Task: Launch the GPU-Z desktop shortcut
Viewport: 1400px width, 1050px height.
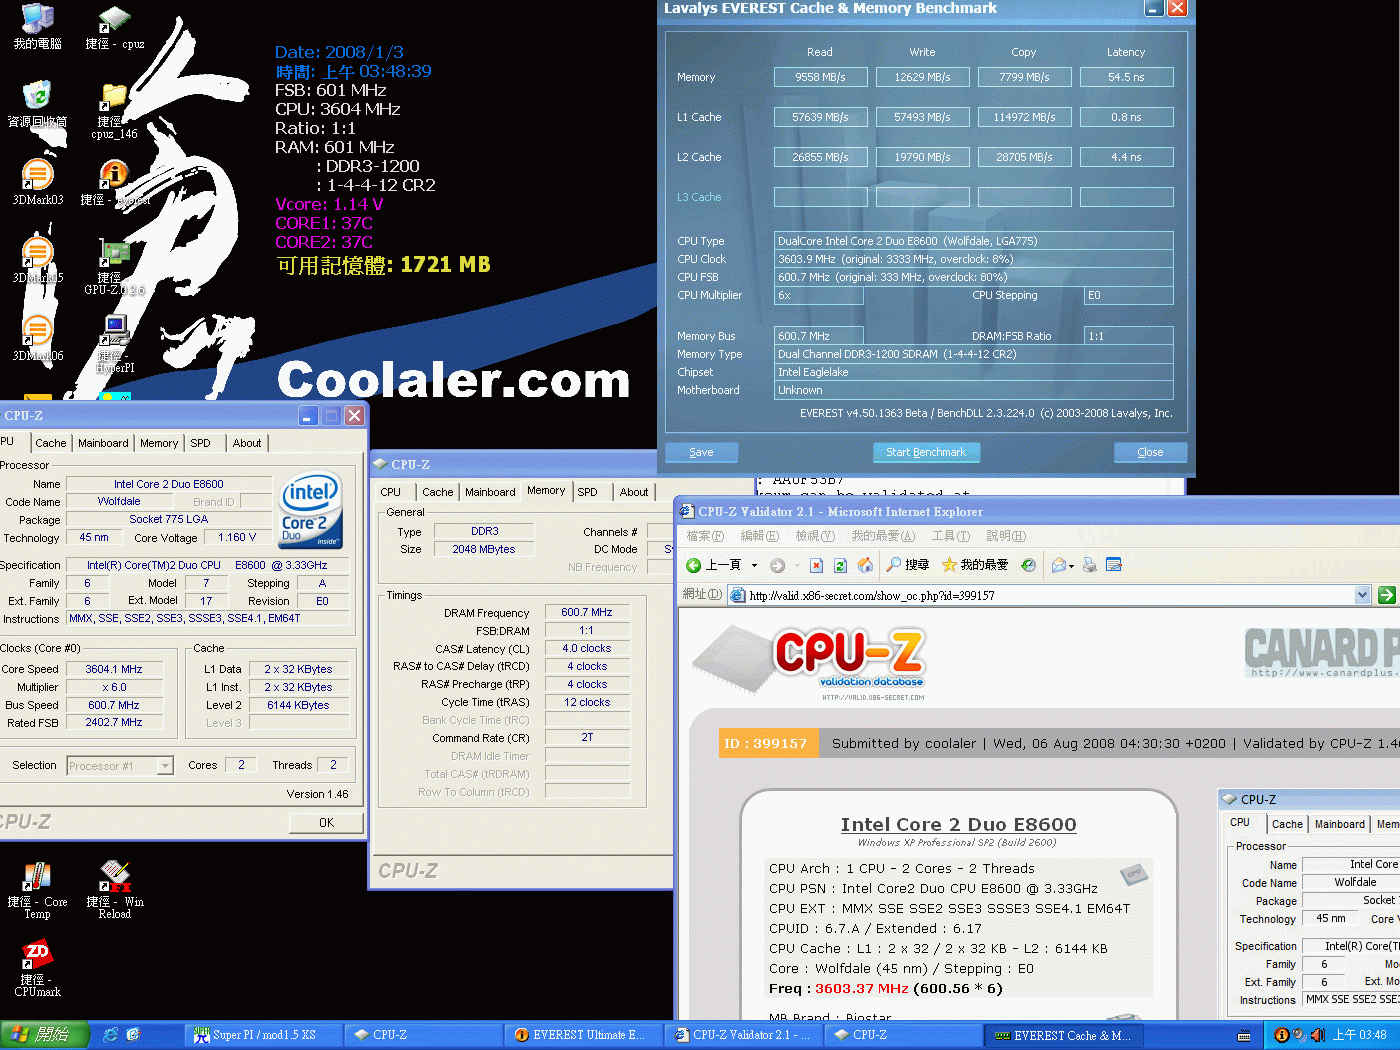Action: [114, 267]
